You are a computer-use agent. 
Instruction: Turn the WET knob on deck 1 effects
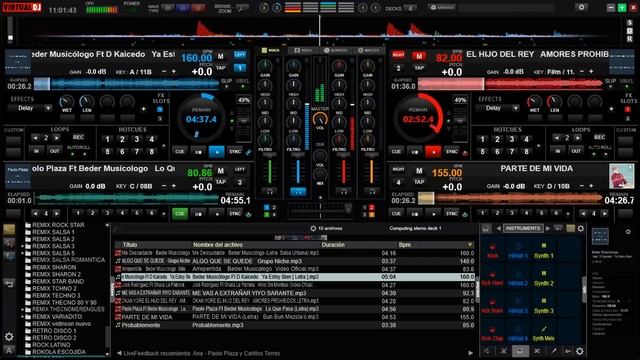(x=67, y=102)
